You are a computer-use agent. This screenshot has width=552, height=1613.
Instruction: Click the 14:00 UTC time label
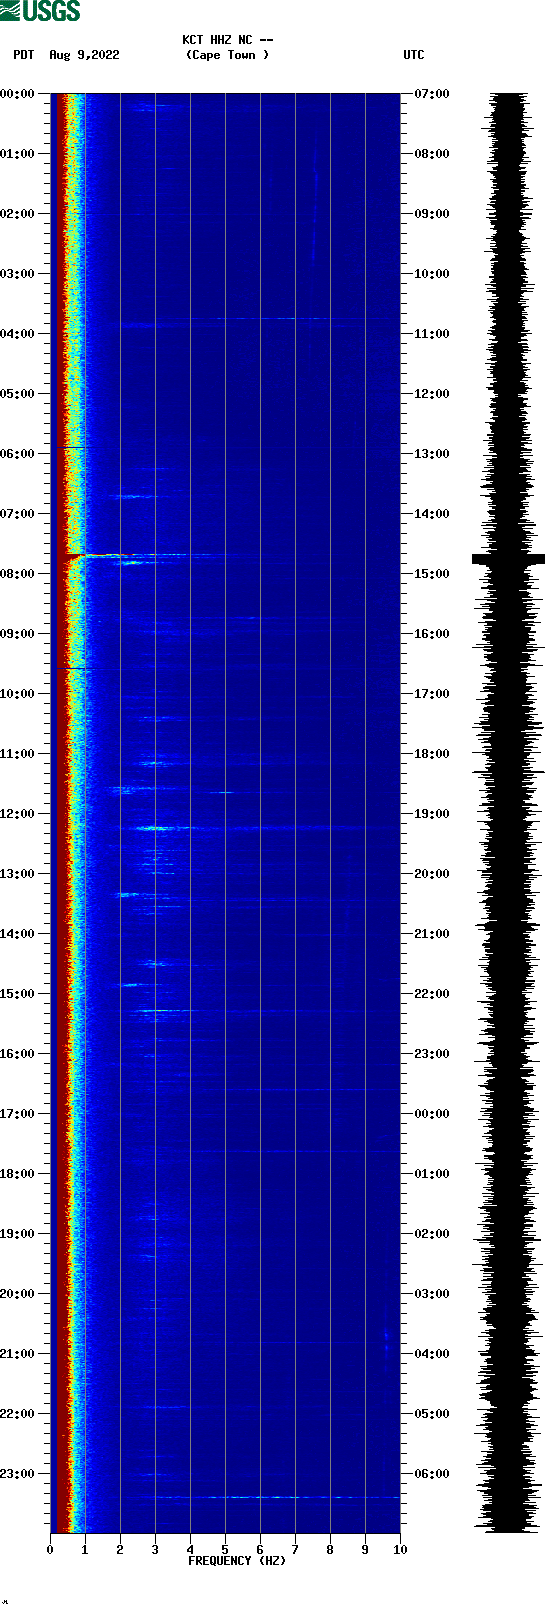431,514
